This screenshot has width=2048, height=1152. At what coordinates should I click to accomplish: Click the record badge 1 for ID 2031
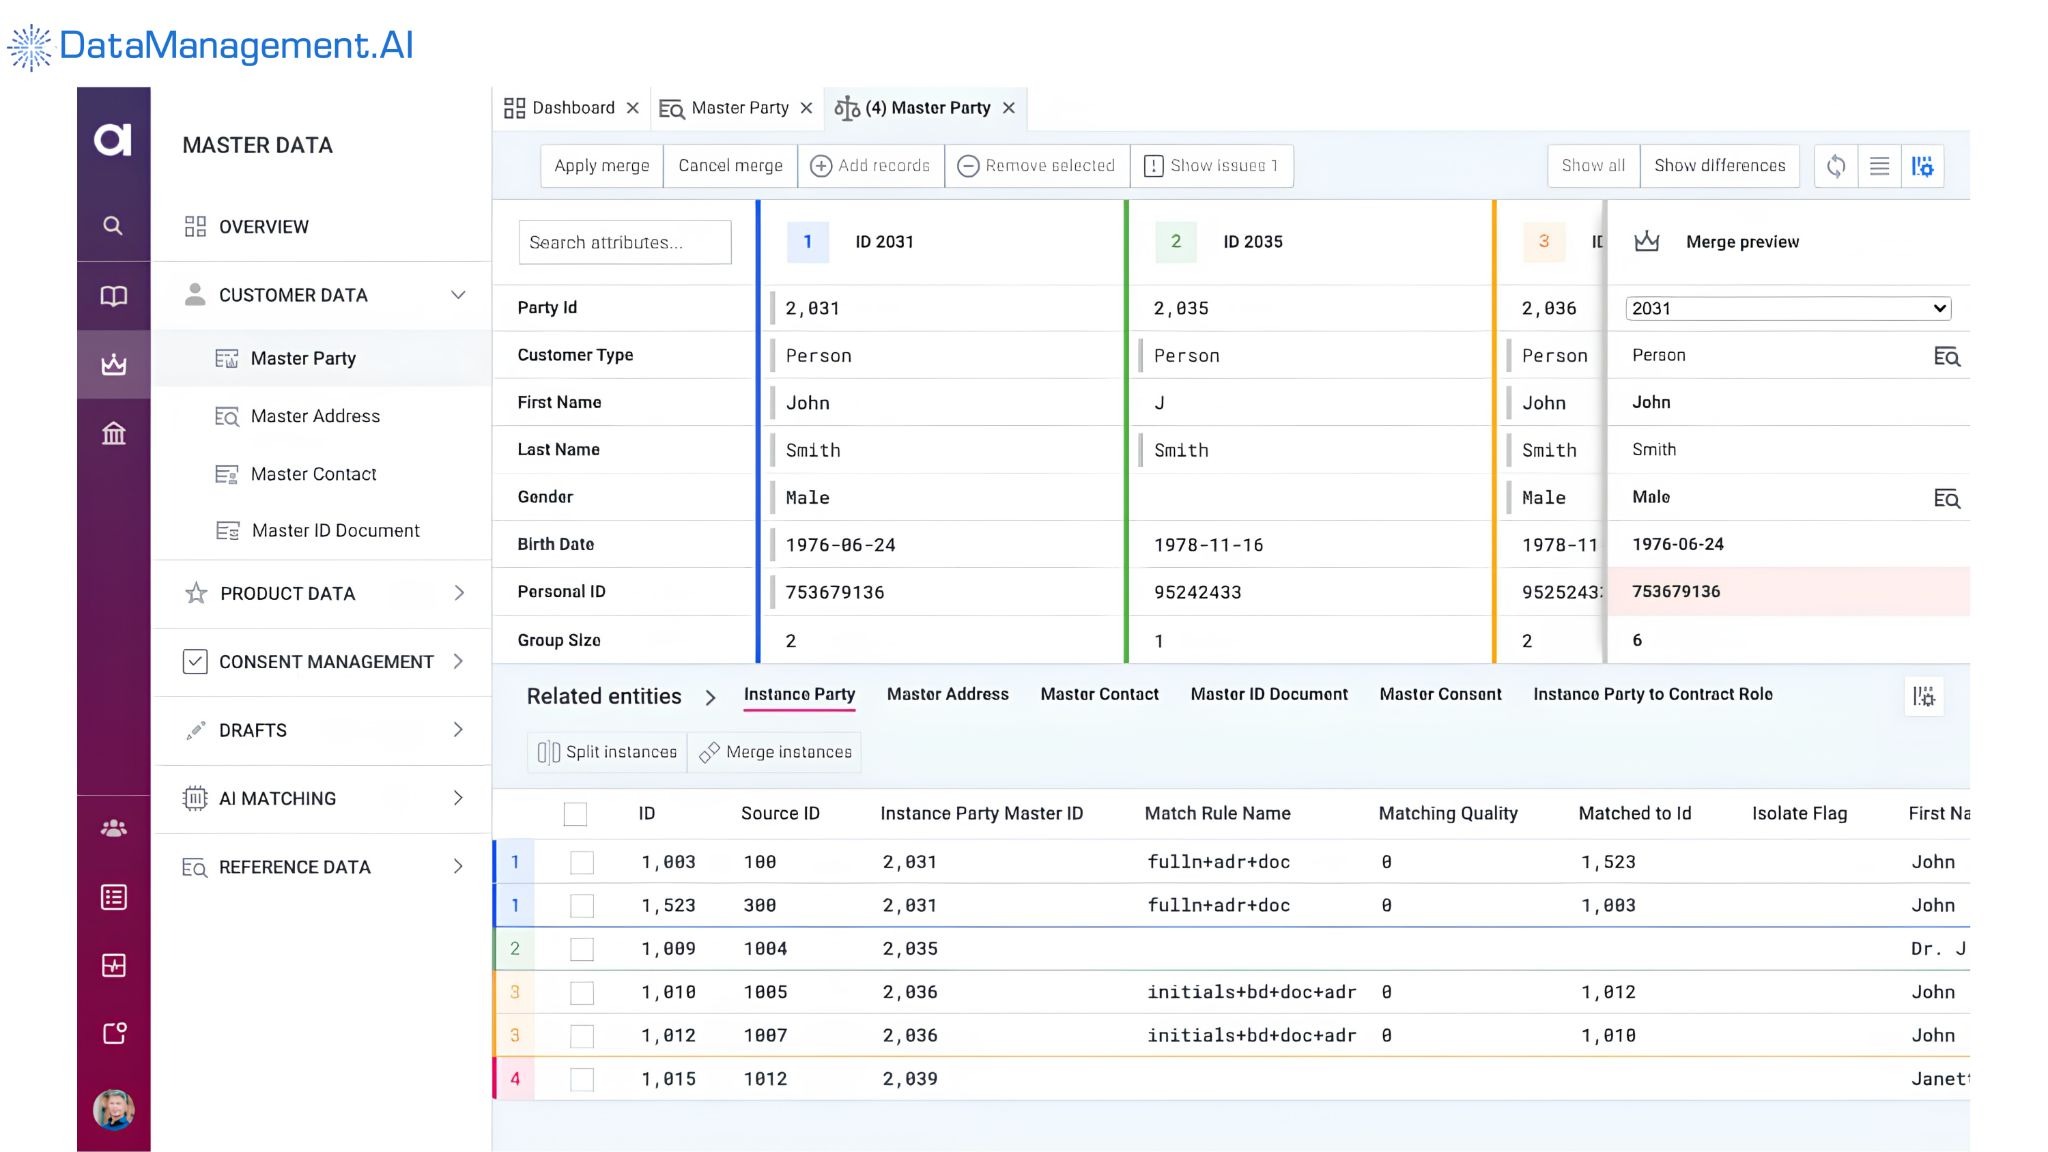click(x=808, y=242)
